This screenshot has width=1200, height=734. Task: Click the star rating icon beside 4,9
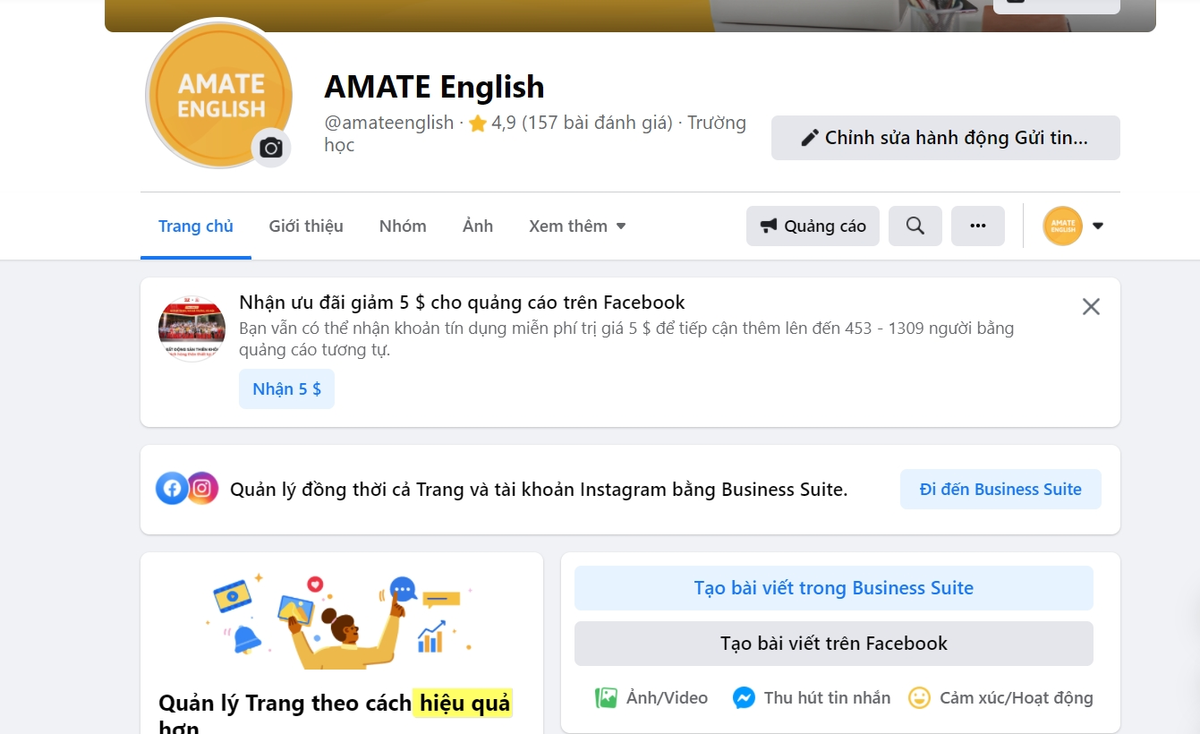(x=478, y=124)
